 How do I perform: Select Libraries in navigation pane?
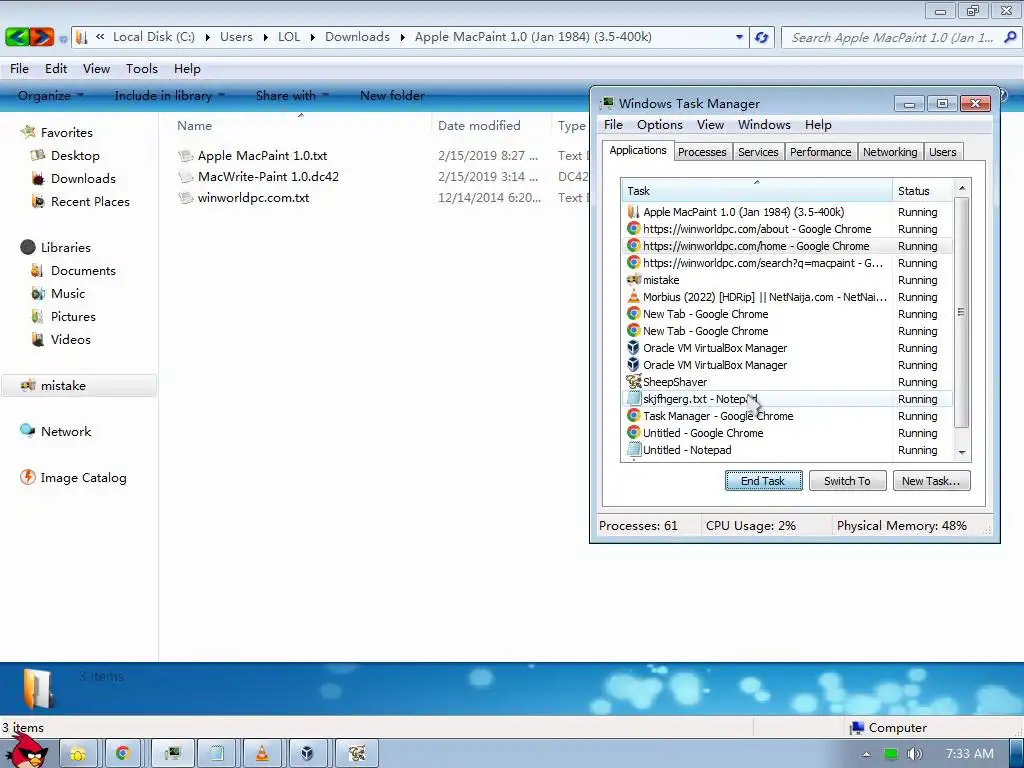click(65, 248)
